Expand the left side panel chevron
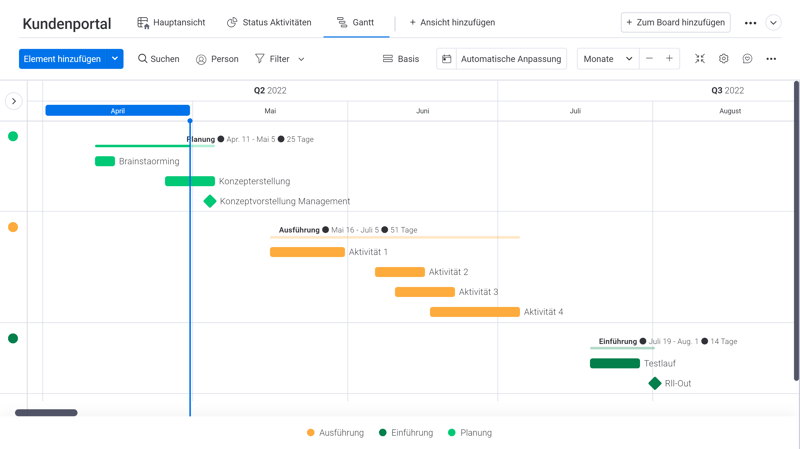Viewport: 800px width, 449px height. point(14,101)
